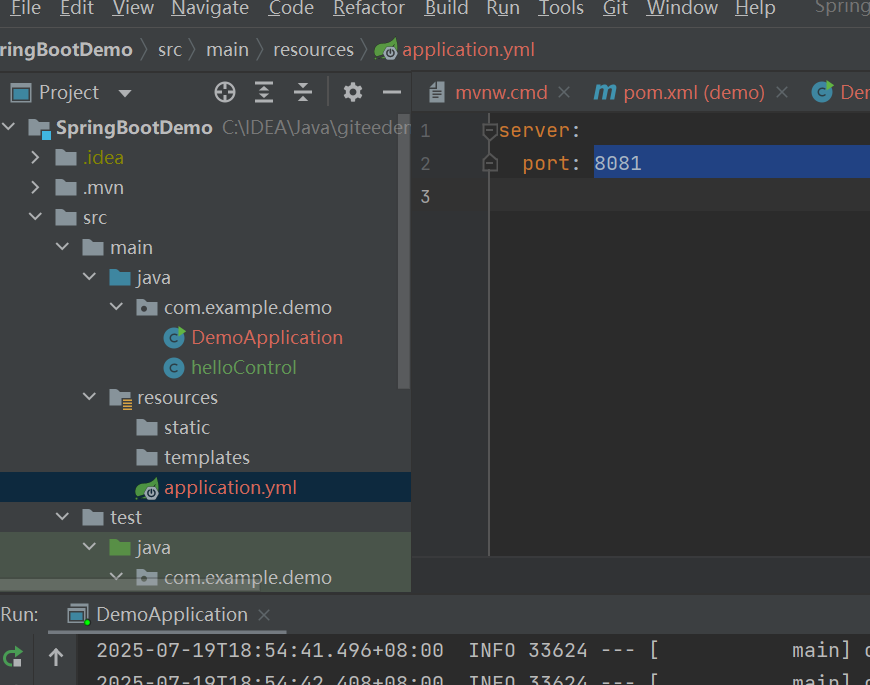Click resources in the breadcrumb path
Screen dimensions: 870x685
313,49
